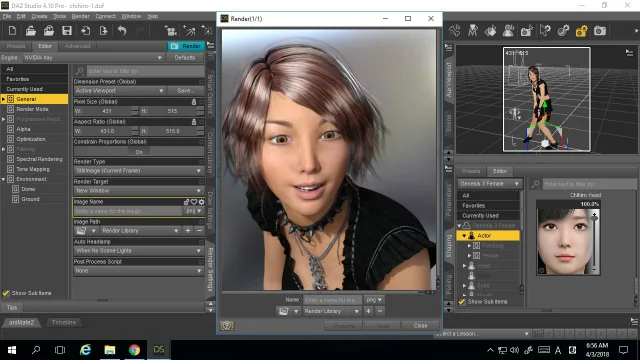Click Close in the Render window
Screen dimensions: 640x360
420,326
